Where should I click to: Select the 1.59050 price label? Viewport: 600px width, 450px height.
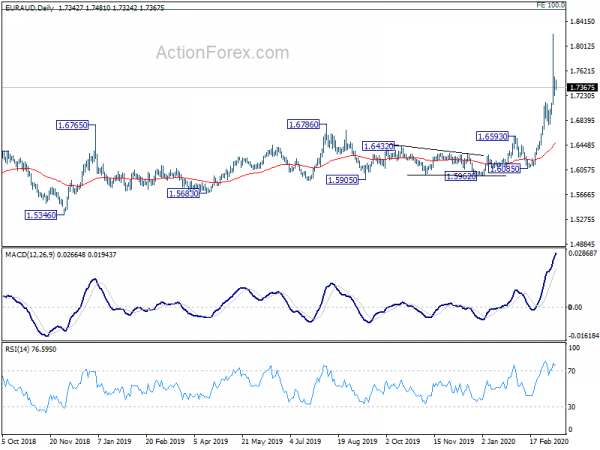[342, 180]
